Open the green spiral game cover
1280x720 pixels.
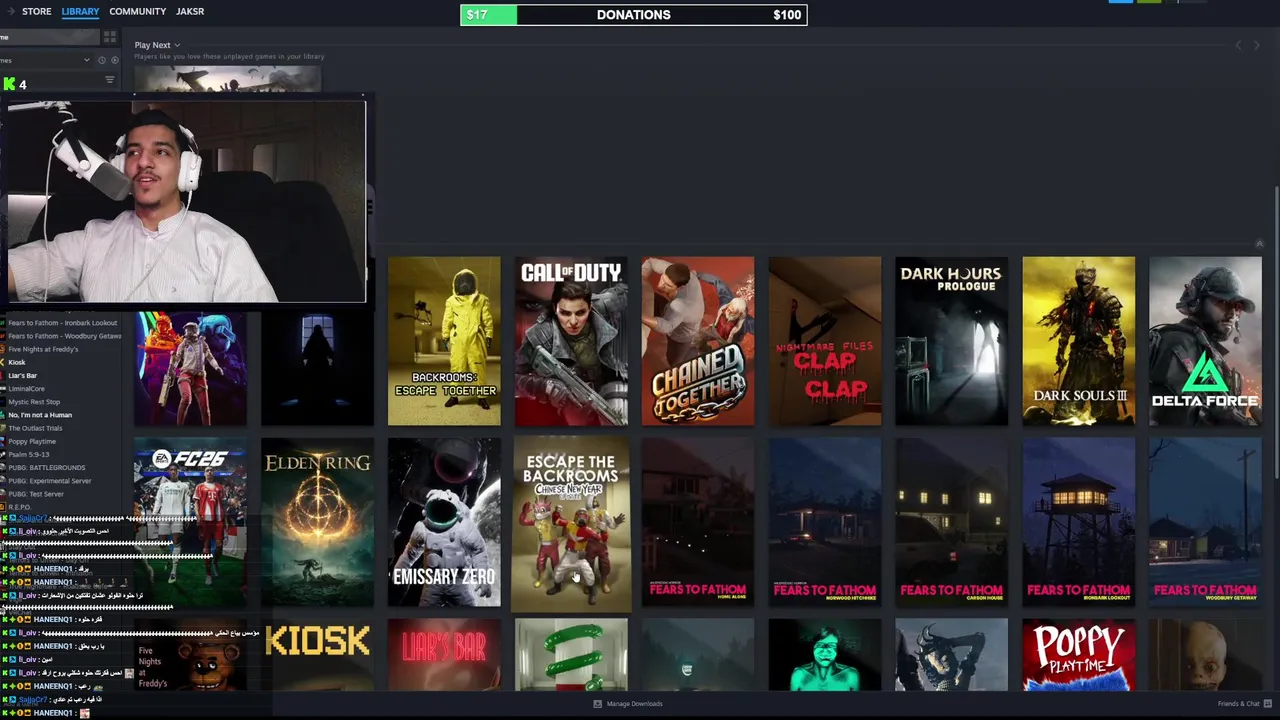pyautogui.click(x=571, y=655)
